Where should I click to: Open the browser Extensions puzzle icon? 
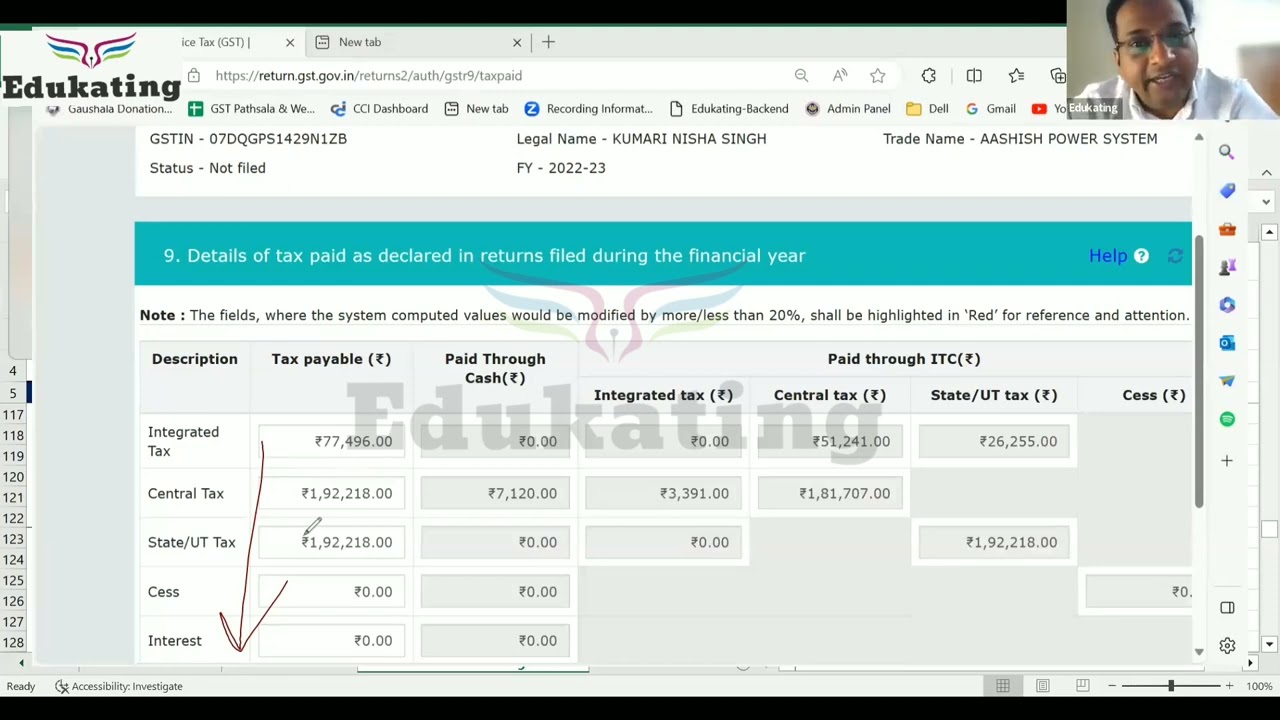[928, 75]
